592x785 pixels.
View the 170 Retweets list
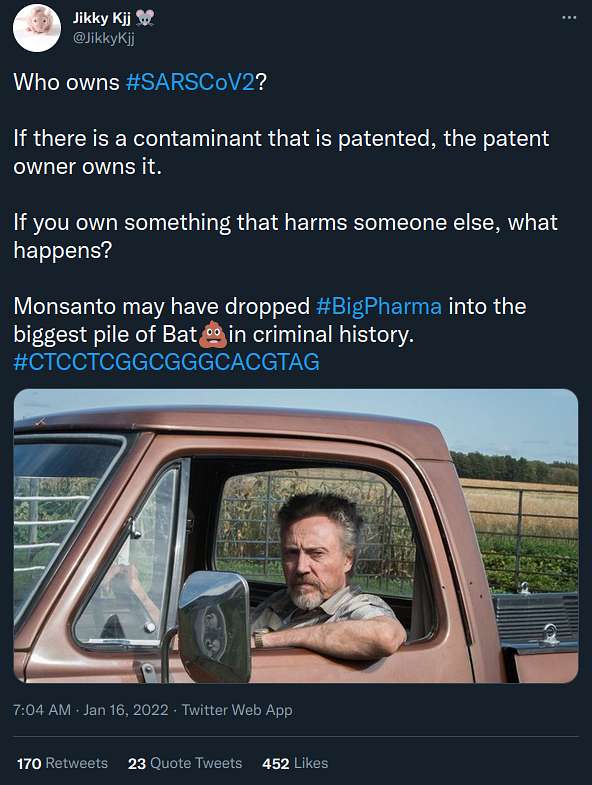[x=62, y=763]
